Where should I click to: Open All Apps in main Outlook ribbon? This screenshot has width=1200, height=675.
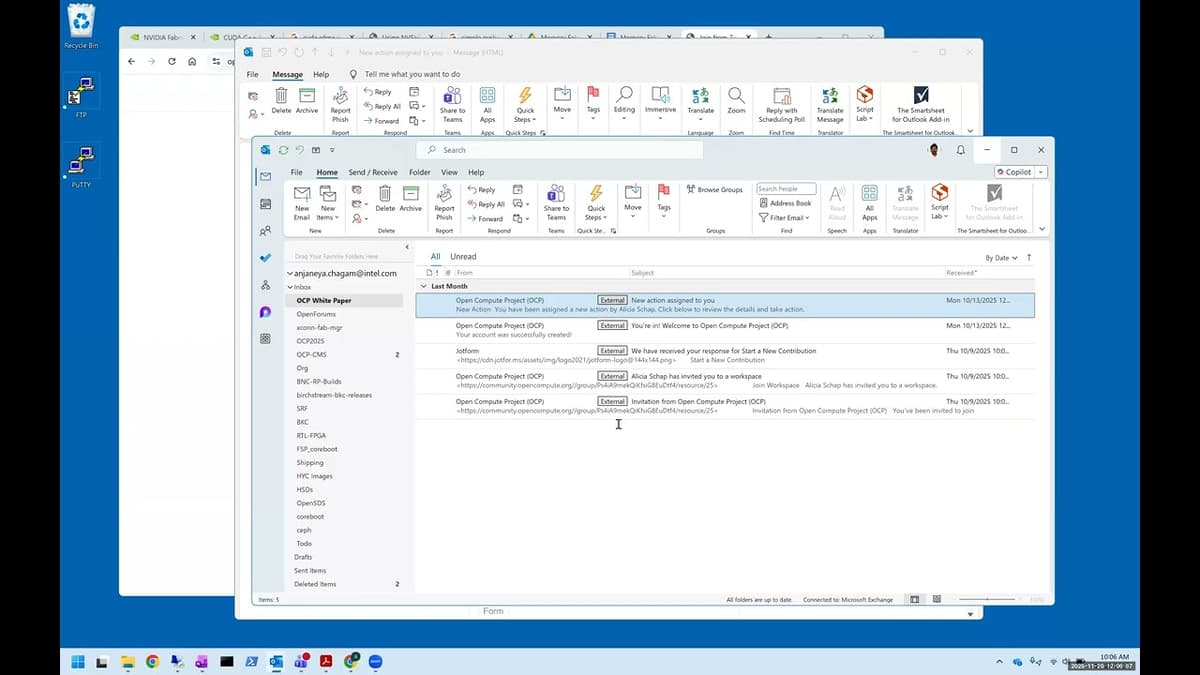tap(870, 203)
